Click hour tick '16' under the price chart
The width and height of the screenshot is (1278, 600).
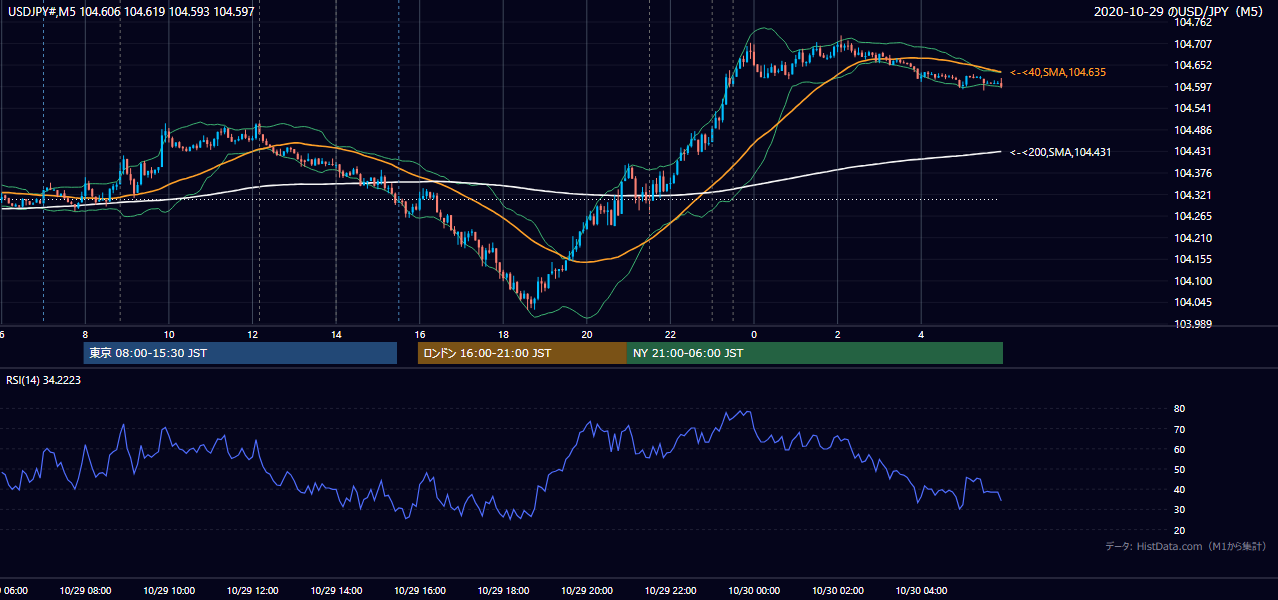420,334
